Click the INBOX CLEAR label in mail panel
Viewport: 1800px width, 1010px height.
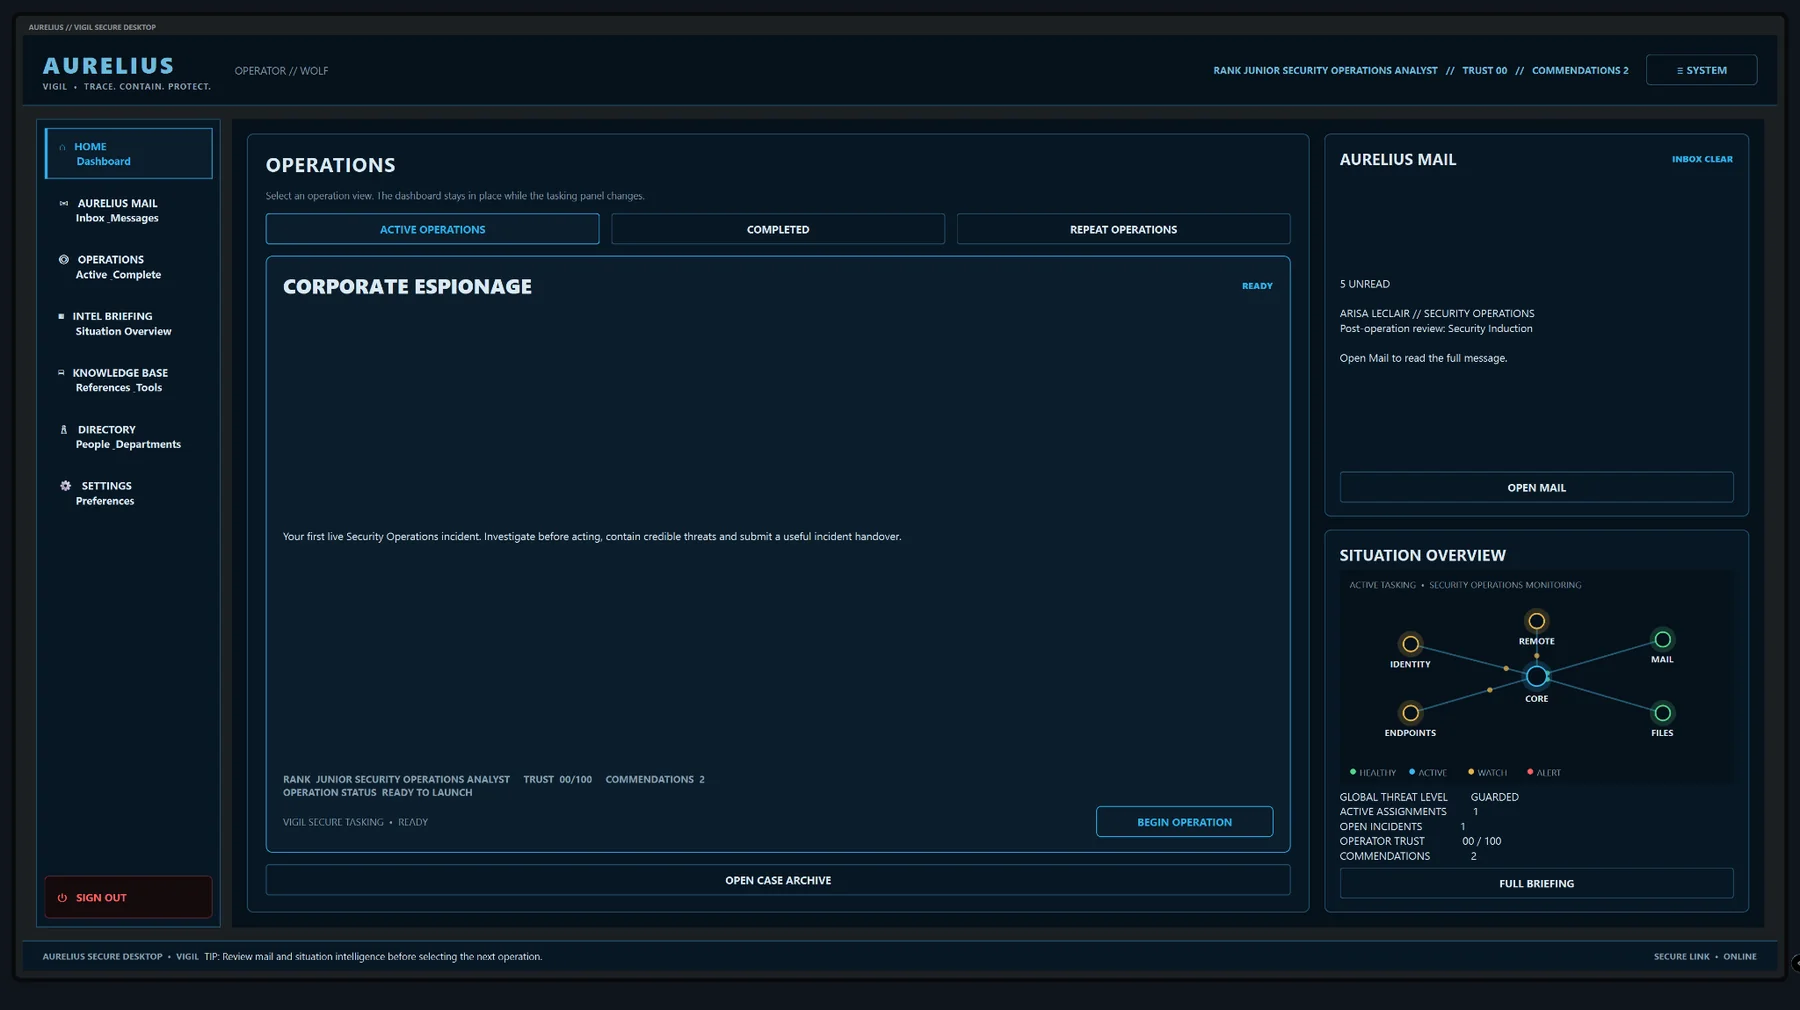pos(1702,159)
